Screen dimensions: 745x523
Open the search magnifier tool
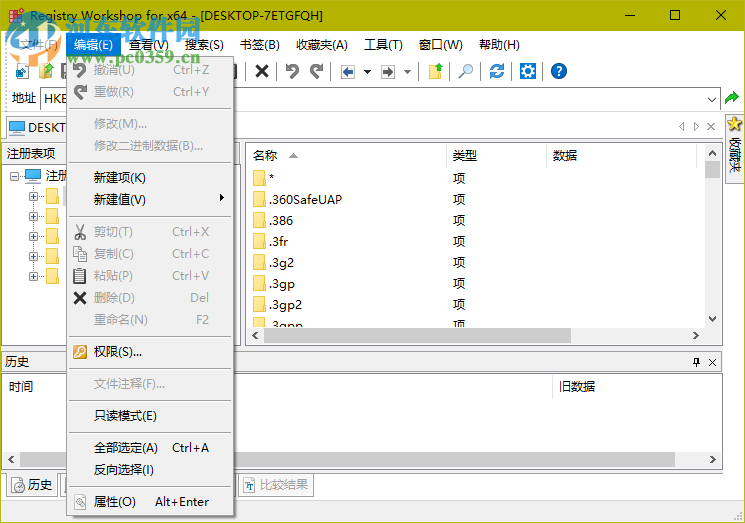click(x=465, y=72)
